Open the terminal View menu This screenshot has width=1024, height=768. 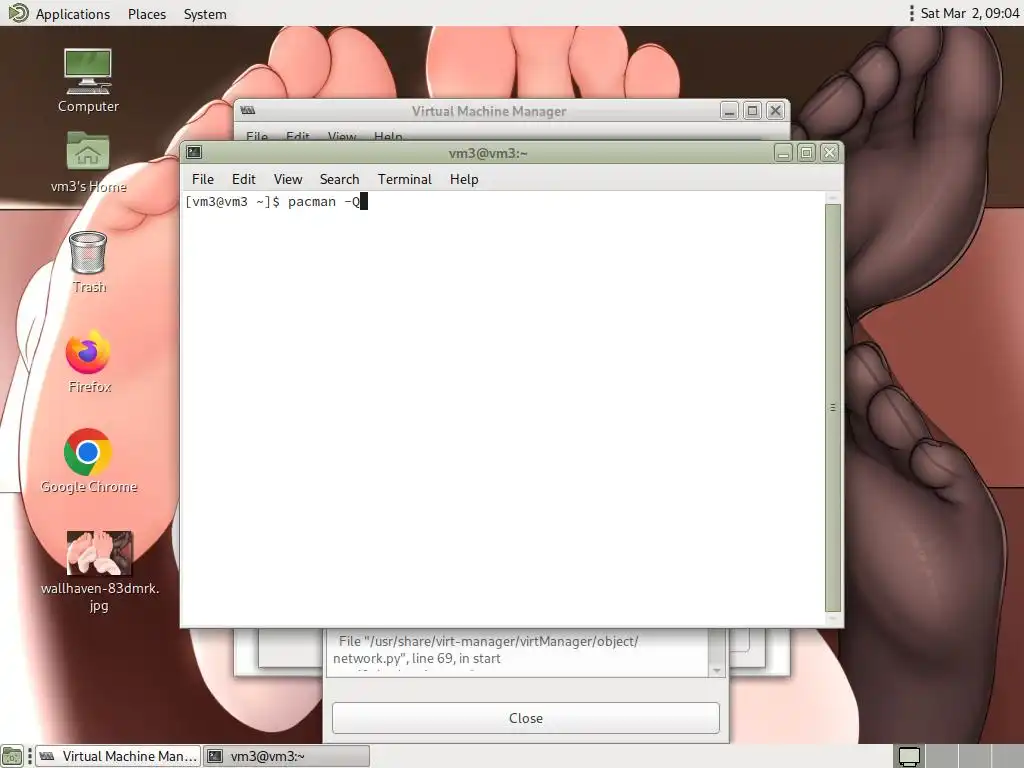(x=288, y=179)
